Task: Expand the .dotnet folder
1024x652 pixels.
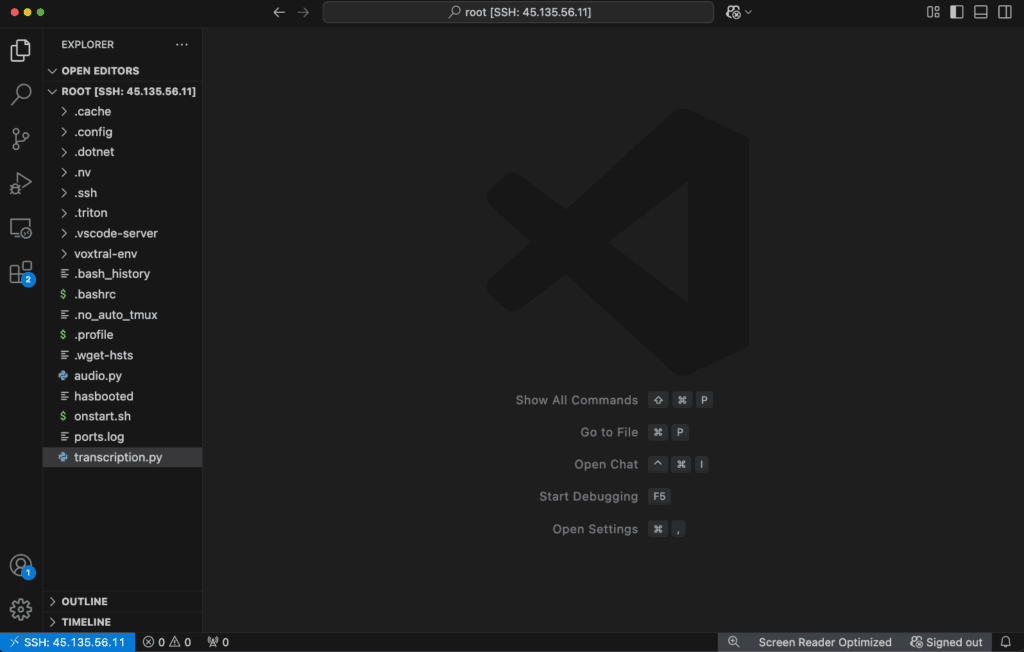Action: pos(122,152)
